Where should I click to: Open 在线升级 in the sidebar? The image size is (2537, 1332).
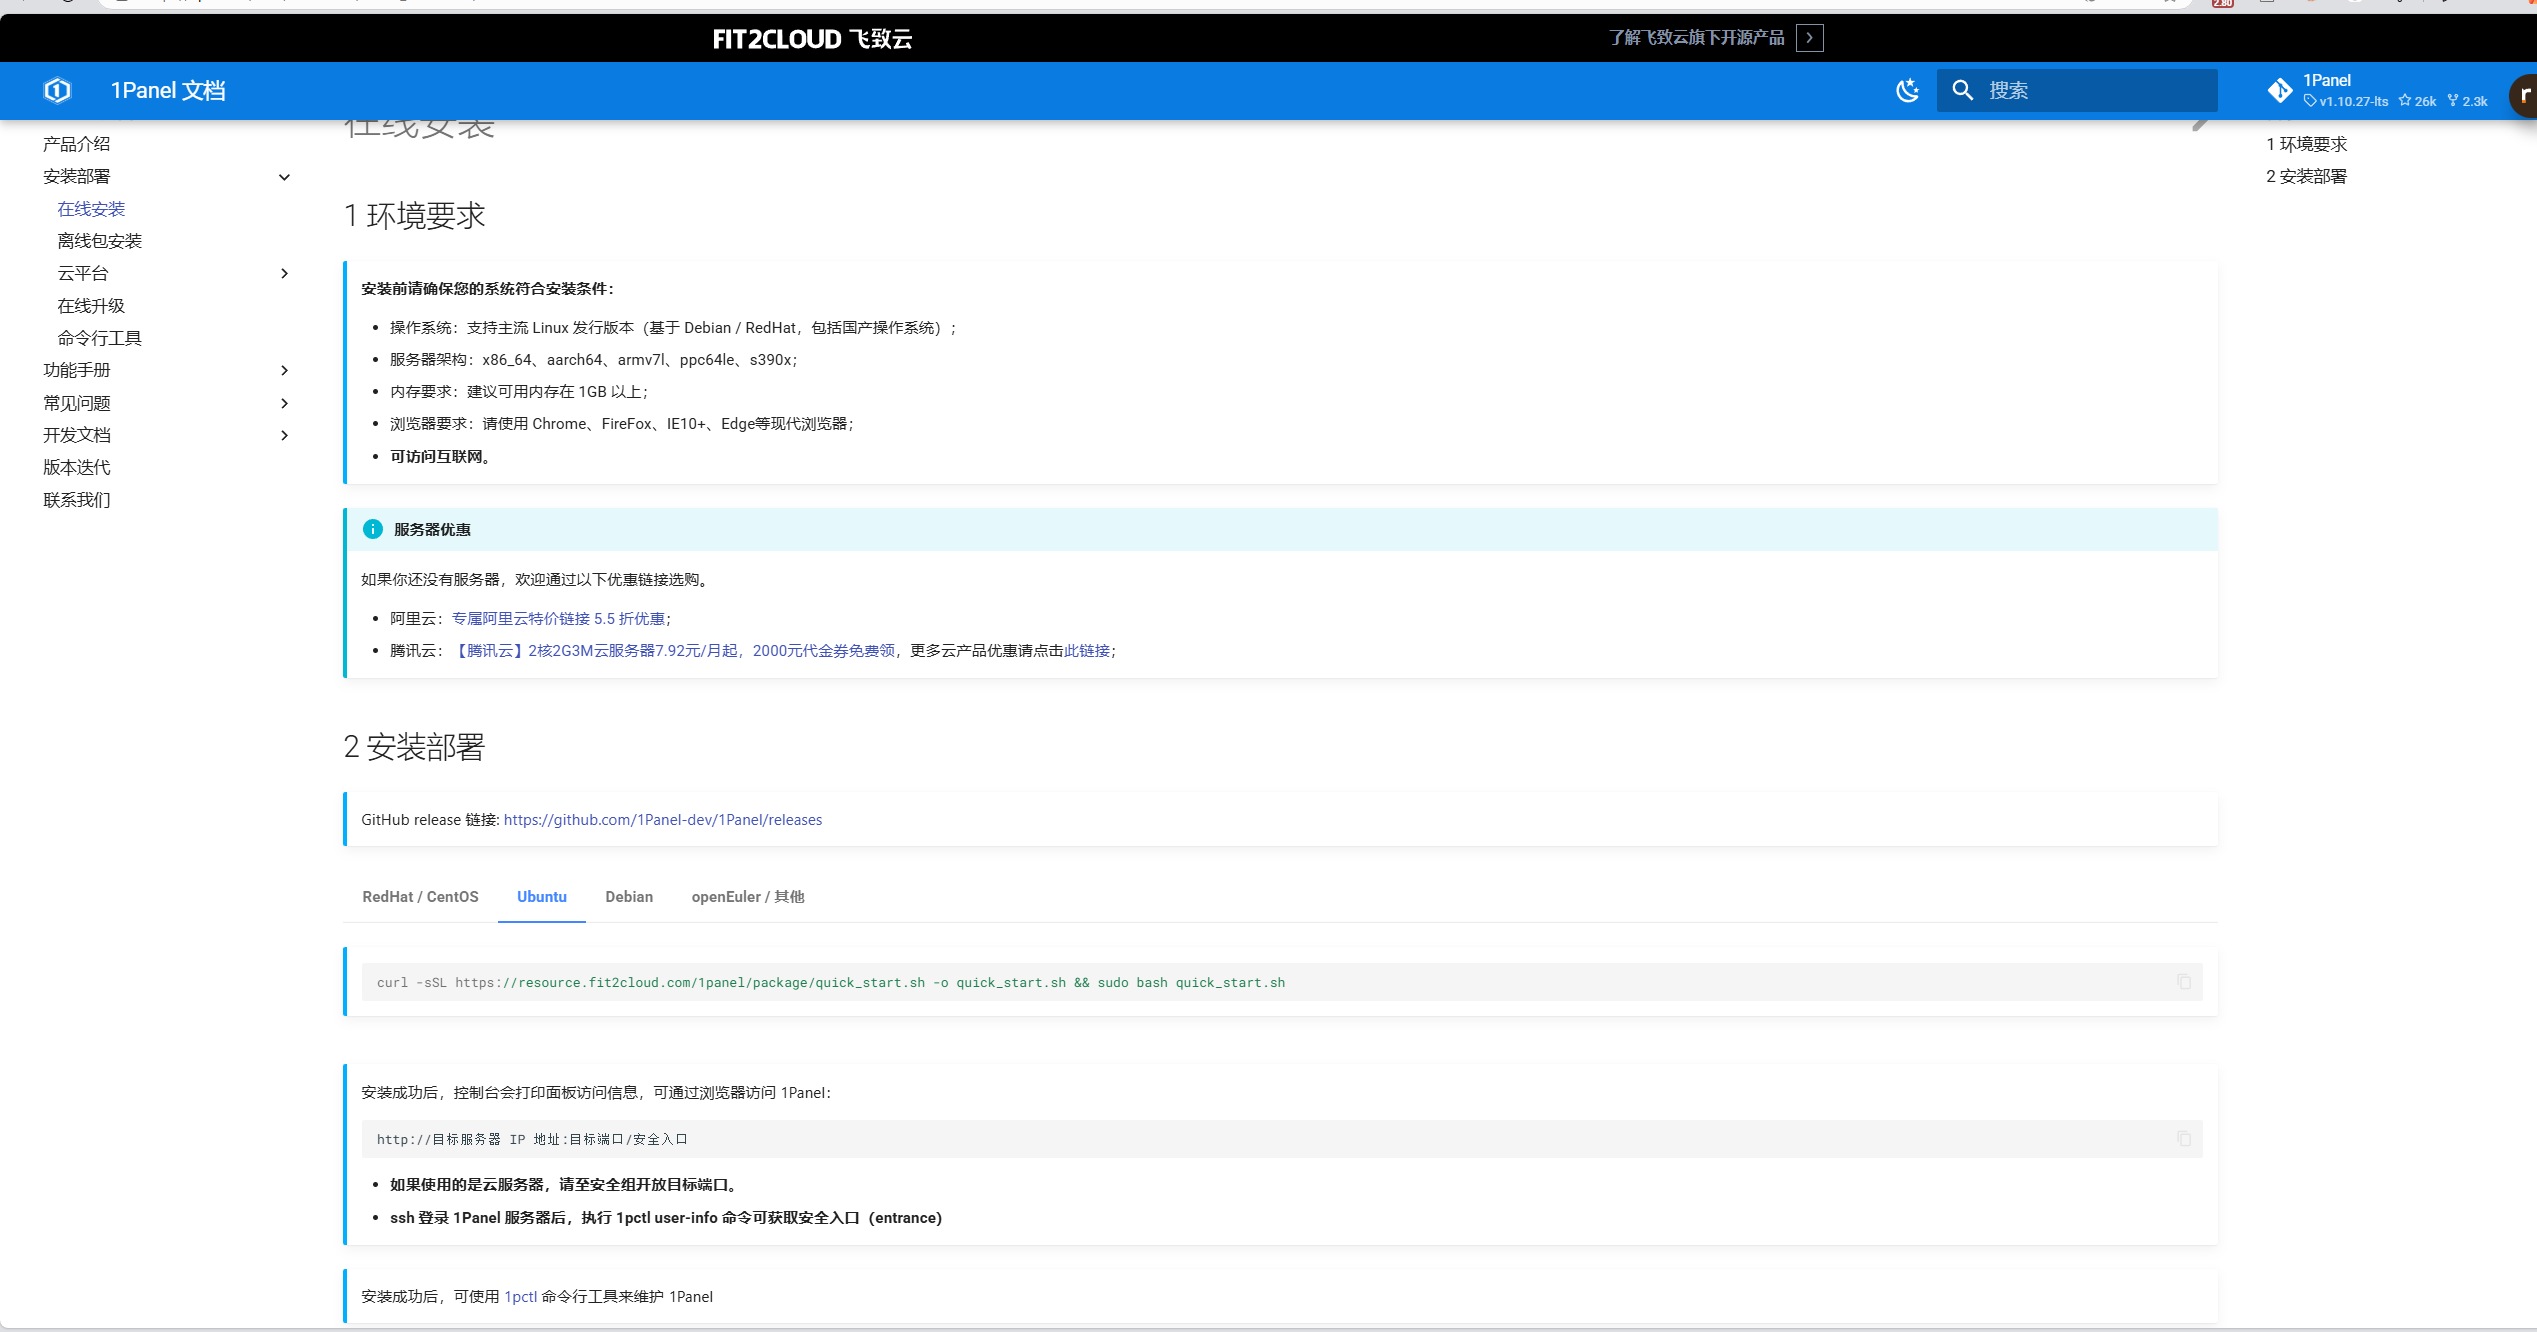click(x=91, y=306)
